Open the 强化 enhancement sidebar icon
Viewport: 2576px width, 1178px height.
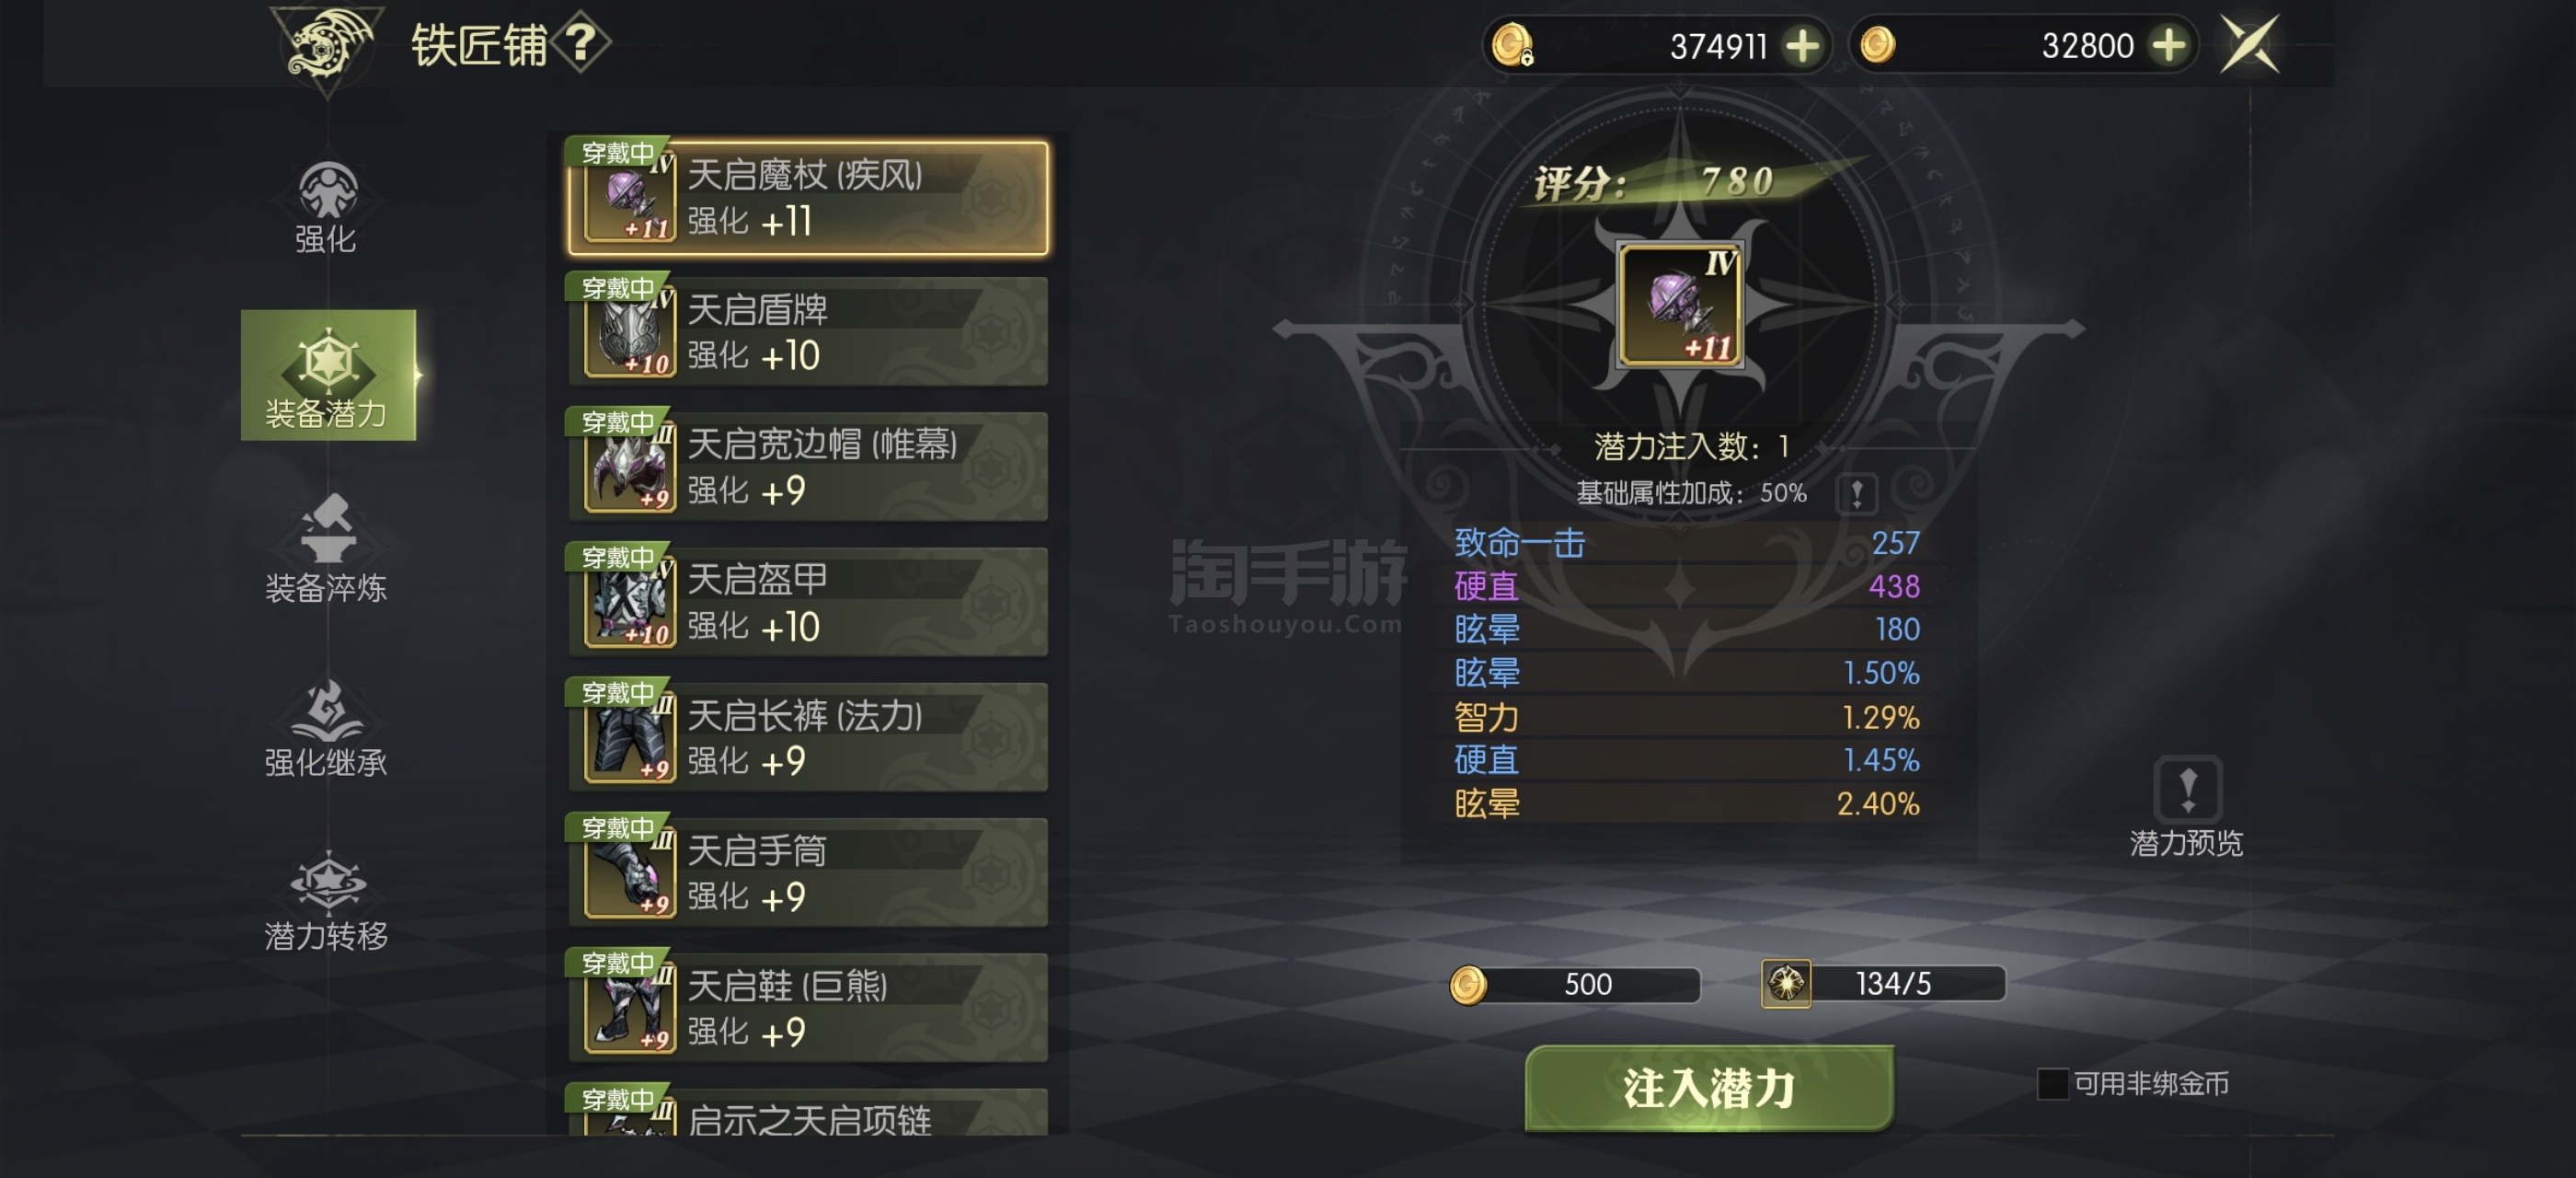(327, 207)
